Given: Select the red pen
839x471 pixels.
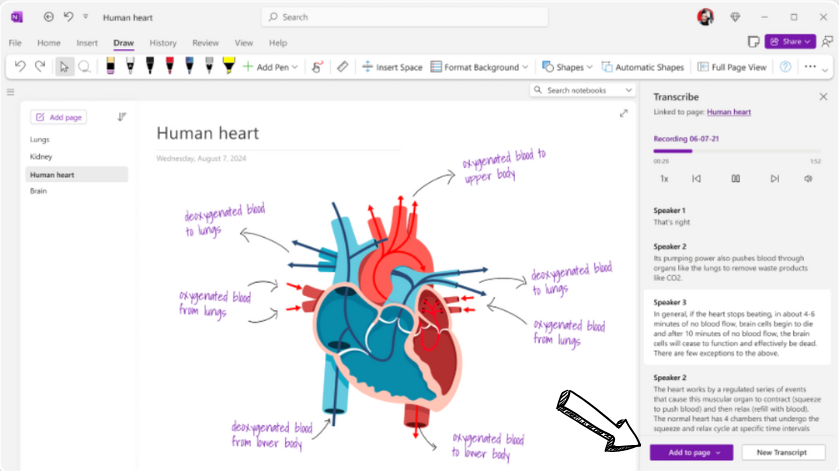Looking at the screenshot, I should click(x=170, y=66).
